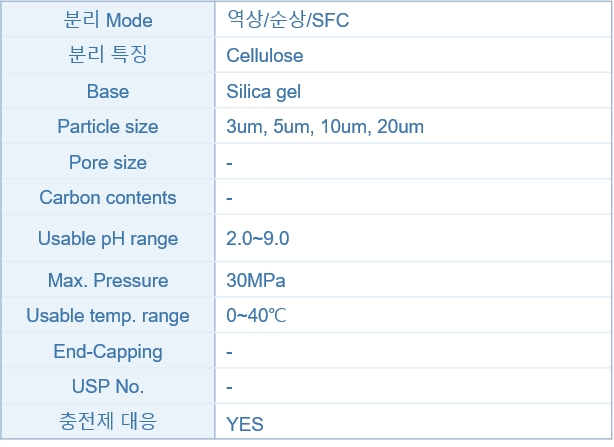The width and height of the screenshot is (614, 447).
Task: Select the 역상/순상/SFC value cell
Action: 288,19
